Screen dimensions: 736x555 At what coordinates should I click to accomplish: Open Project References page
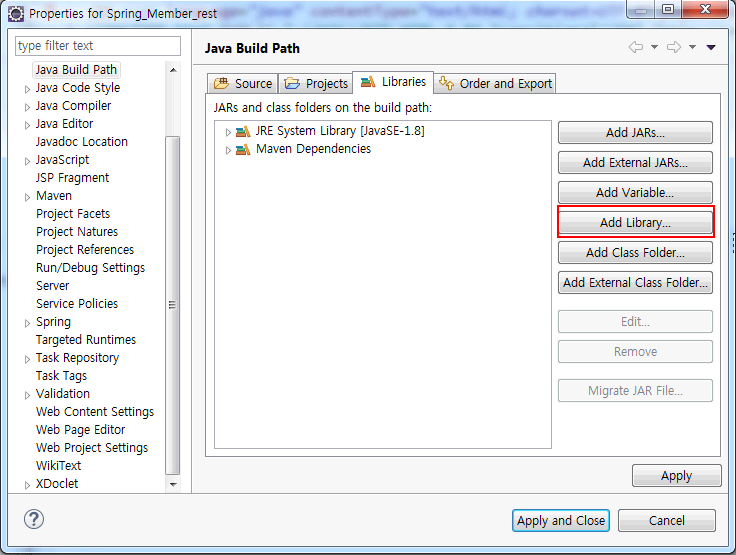[85, 250]
